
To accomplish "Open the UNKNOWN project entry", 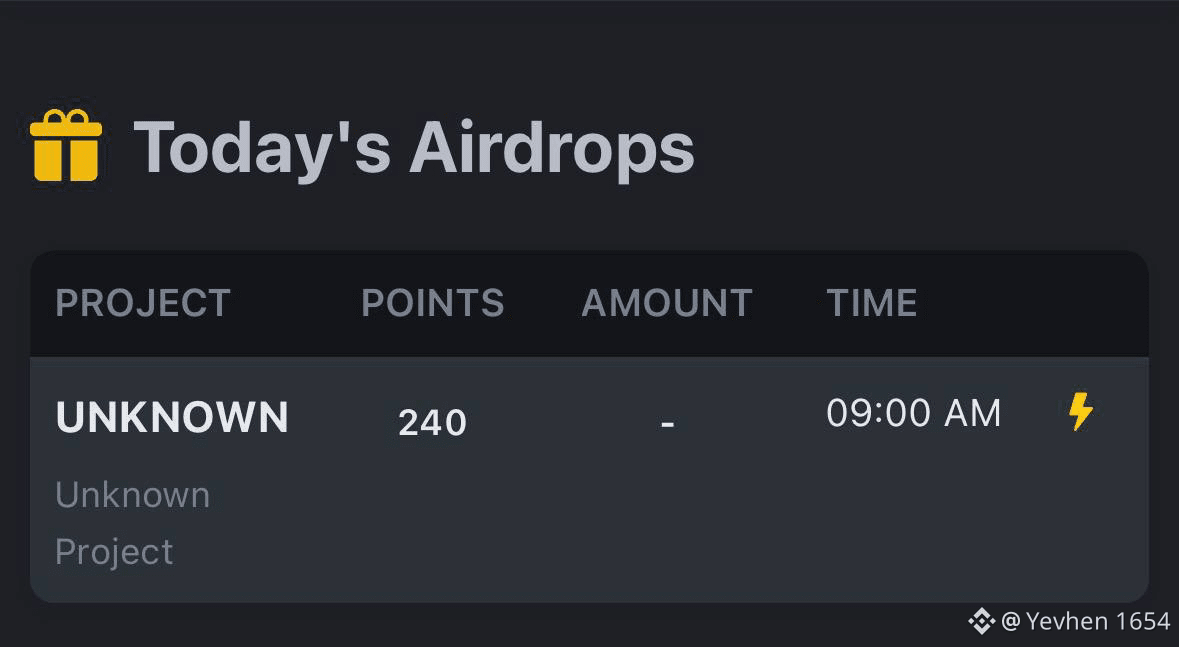I will pyautogui.click(x=172, y=417).
